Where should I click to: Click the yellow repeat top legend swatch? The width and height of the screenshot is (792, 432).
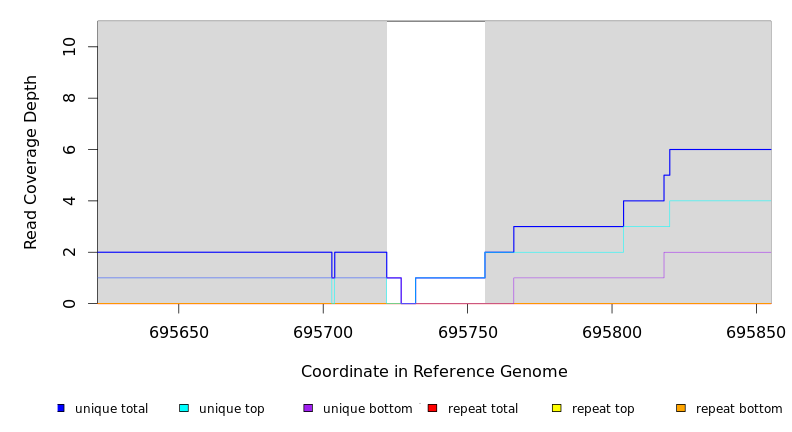click(556, 408)
